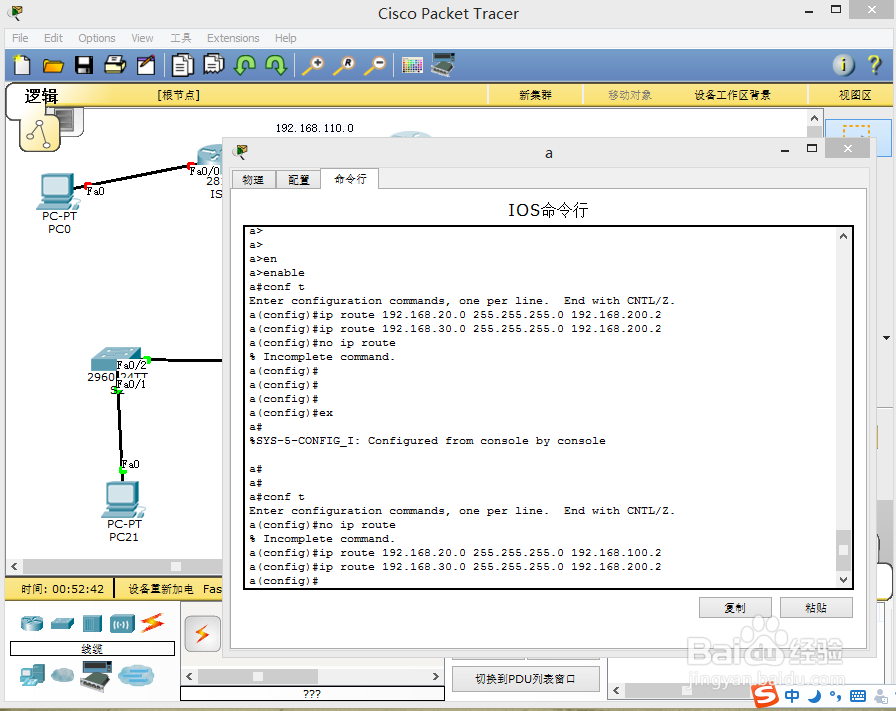Click 设备工作区背景 in the yellow bar
Image resolution: width=896 pixels, height=711 pixels.
pyautogui.click(x=732, y=95)
